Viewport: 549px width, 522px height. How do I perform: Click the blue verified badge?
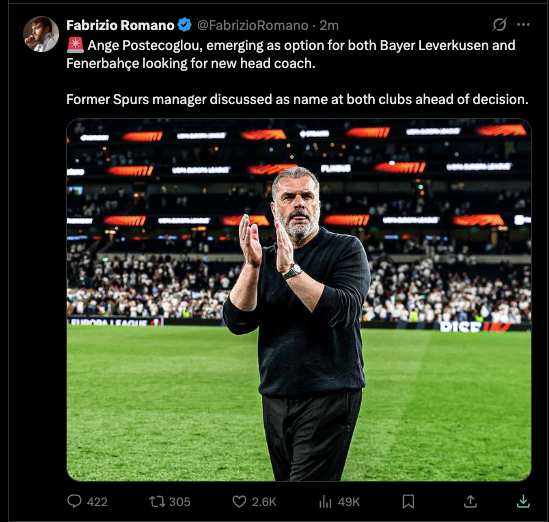[x=185, y=25]
